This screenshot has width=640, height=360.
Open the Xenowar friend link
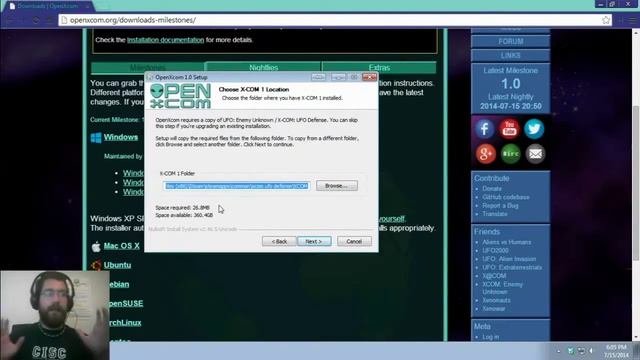494,309
